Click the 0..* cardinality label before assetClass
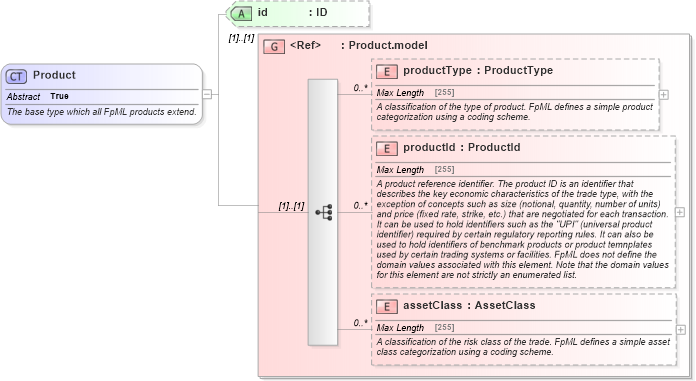Screen dimensions: 696x381 pyautogui.click(x=360, y=323)
